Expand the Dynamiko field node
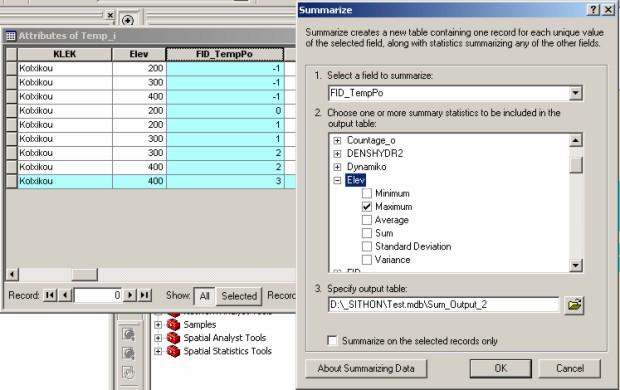This screenshot has width=620, height=390. click(x=337, y=167)
